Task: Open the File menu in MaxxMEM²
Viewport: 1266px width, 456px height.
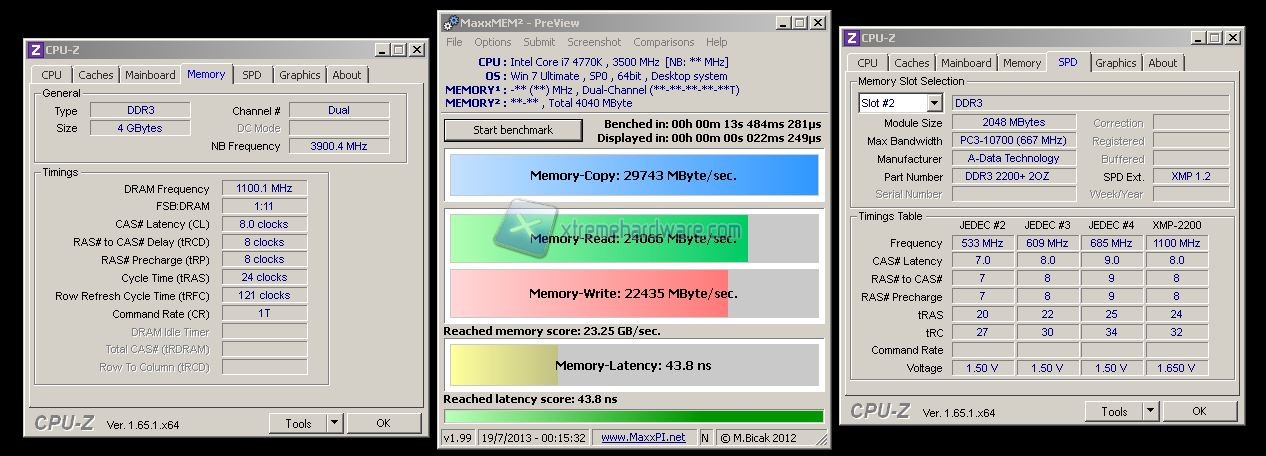Action: (x=454, y=42)
